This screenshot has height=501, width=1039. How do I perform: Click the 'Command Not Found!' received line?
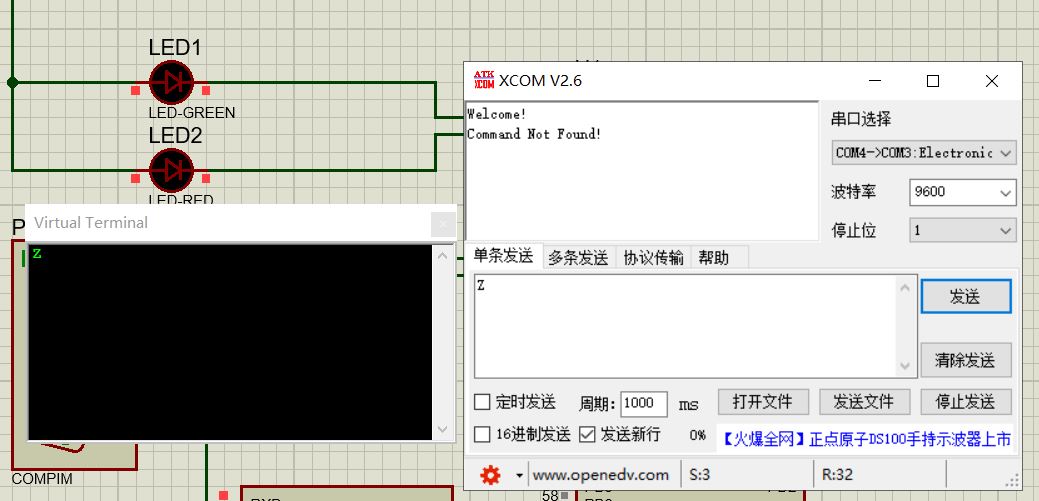coord(534,134)
